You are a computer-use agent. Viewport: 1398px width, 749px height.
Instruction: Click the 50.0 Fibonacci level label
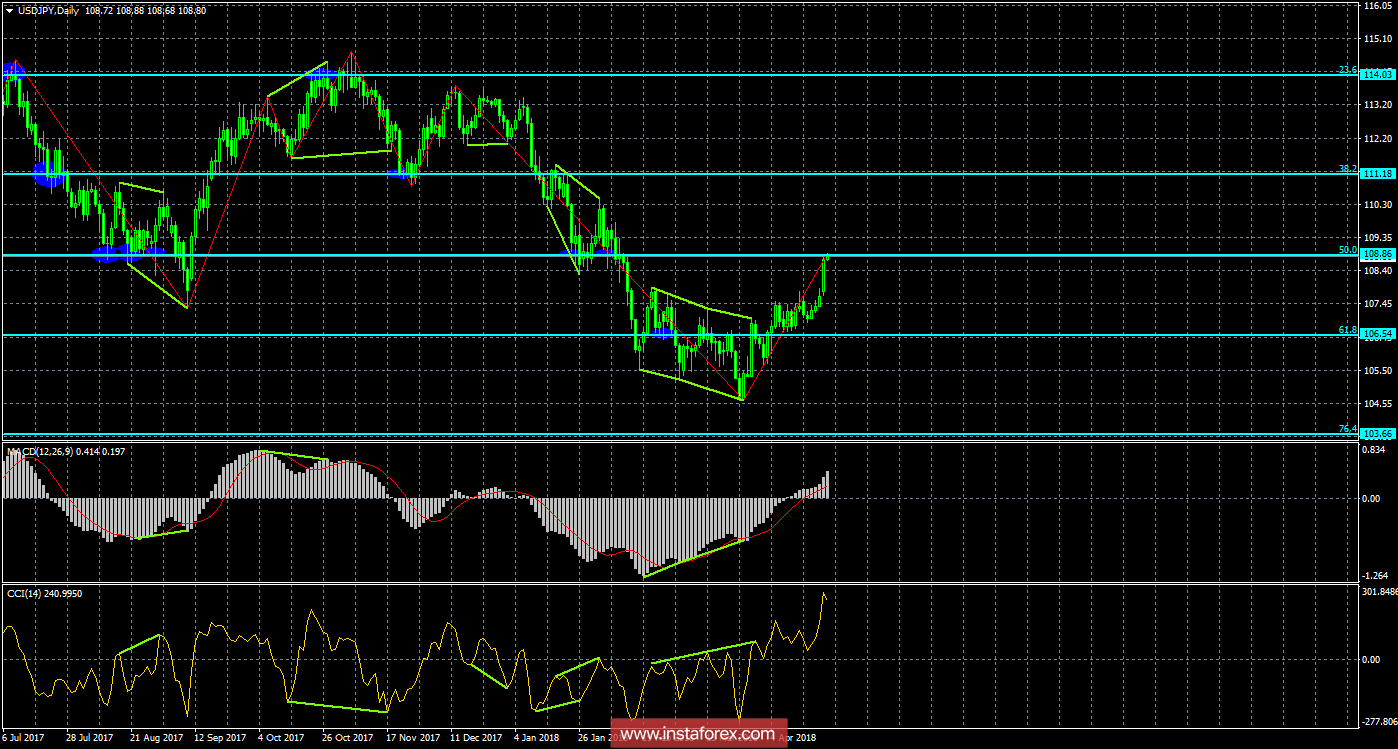coord(1348,249)
